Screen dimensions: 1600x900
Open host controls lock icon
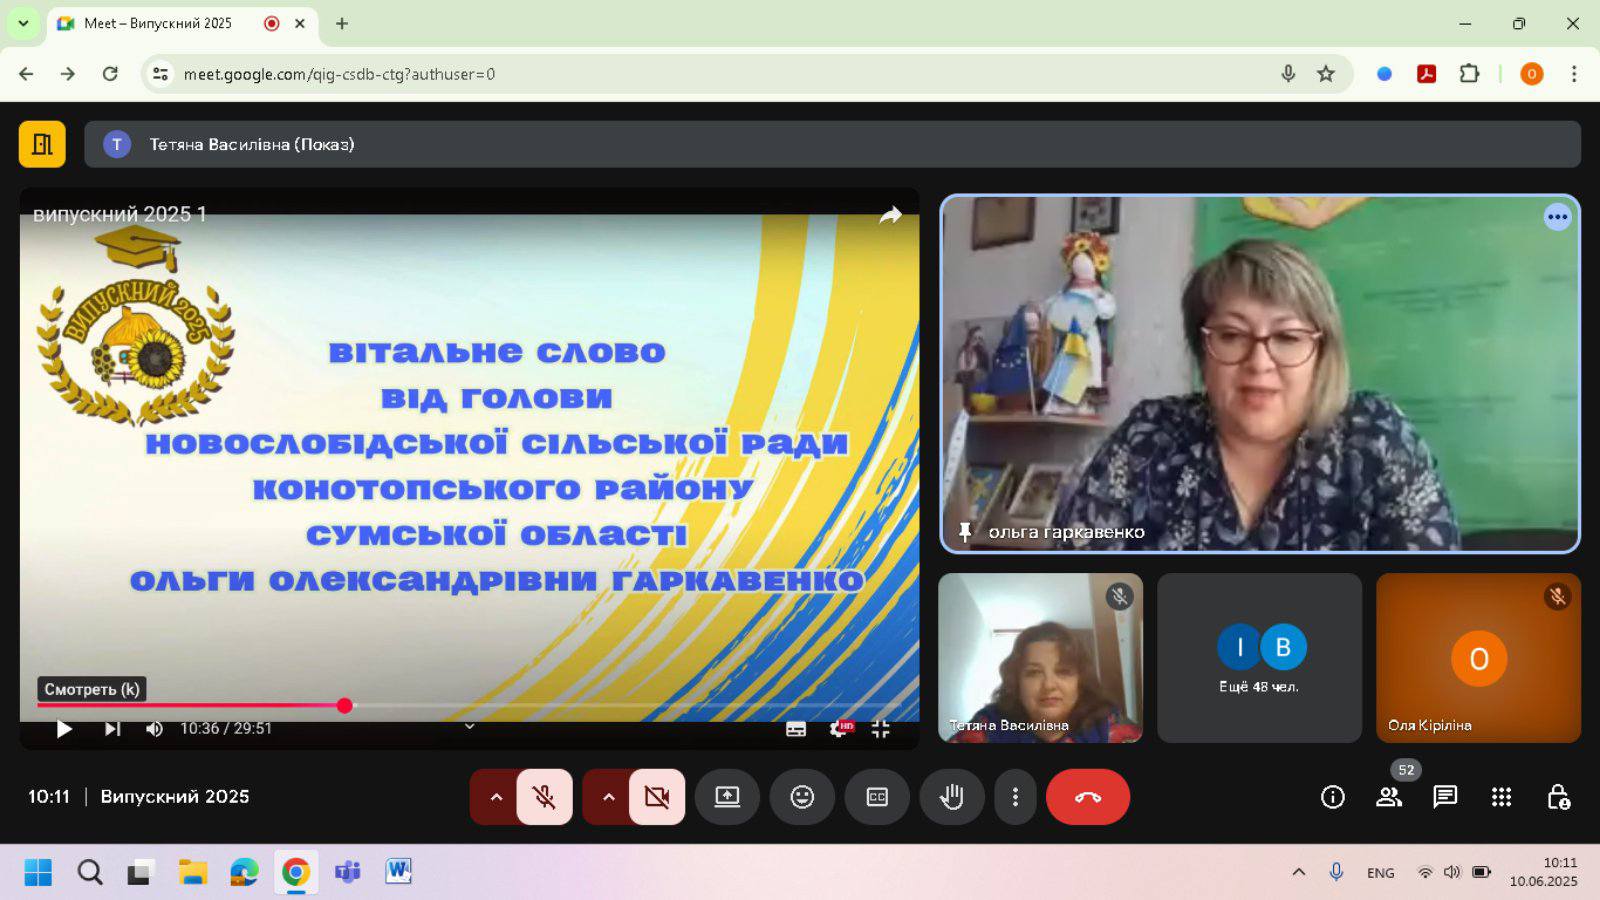pyautogui.click(x=1557, y=797)
